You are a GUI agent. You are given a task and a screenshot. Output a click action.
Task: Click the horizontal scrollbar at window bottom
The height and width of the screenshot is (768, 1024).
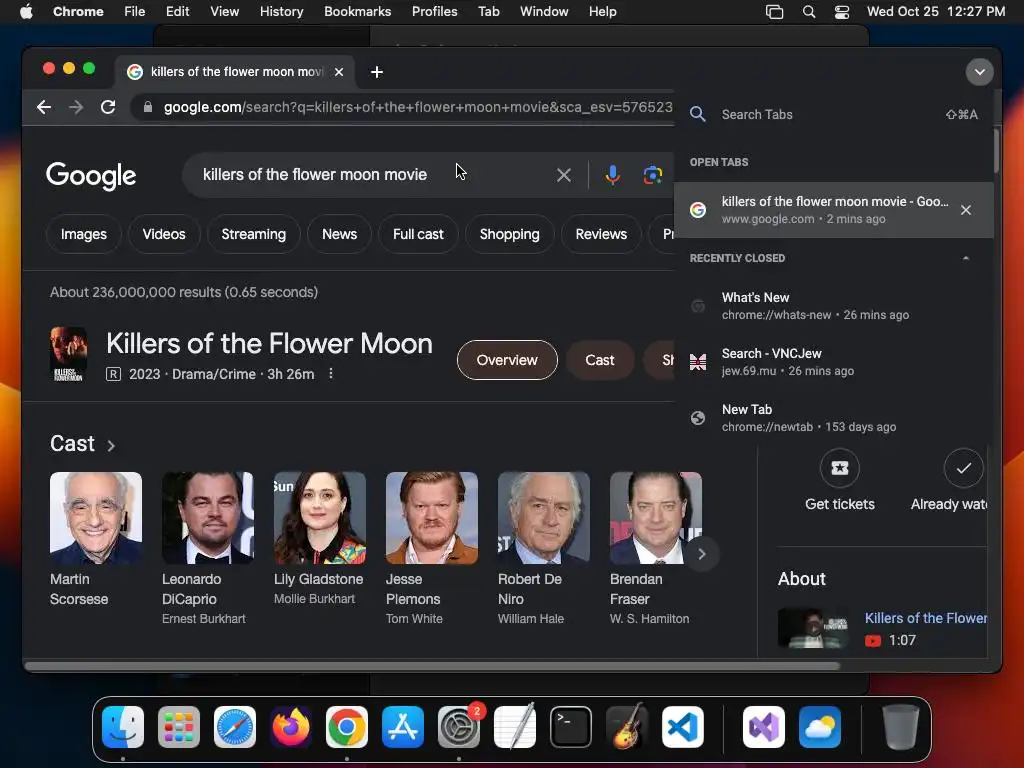point(431,666)
